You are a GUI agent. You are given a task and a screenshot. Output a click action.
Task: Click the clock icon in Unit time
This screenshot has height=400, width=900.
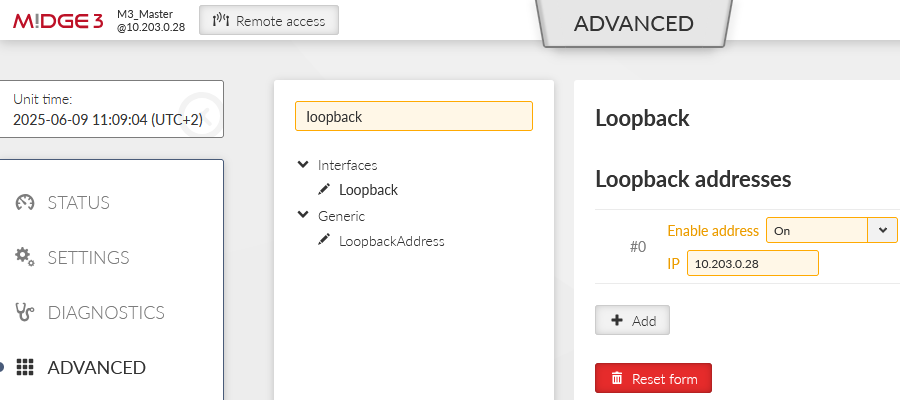[200, 114]
